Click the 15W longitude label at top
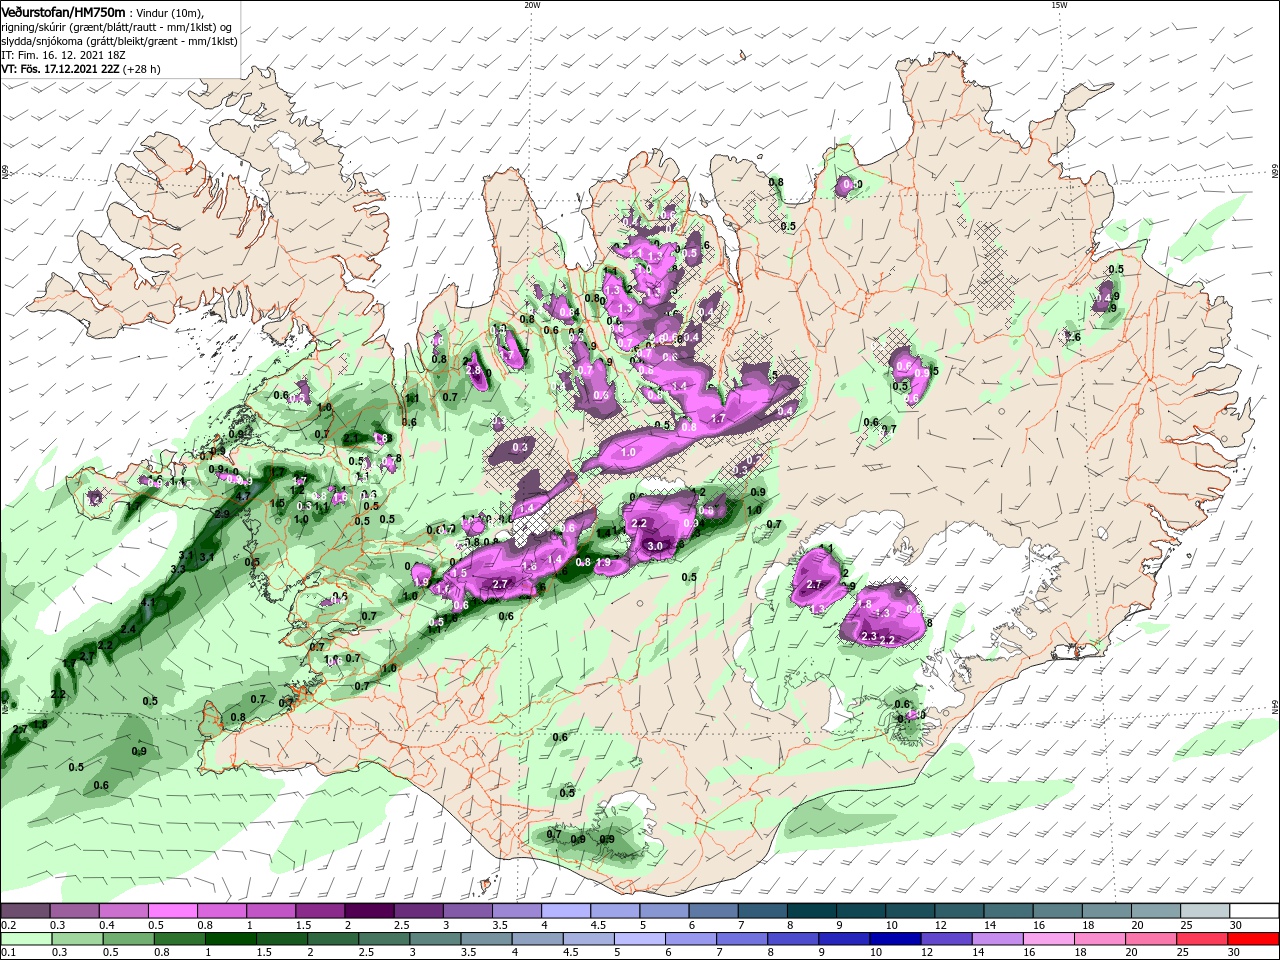 pos(1059,5)
